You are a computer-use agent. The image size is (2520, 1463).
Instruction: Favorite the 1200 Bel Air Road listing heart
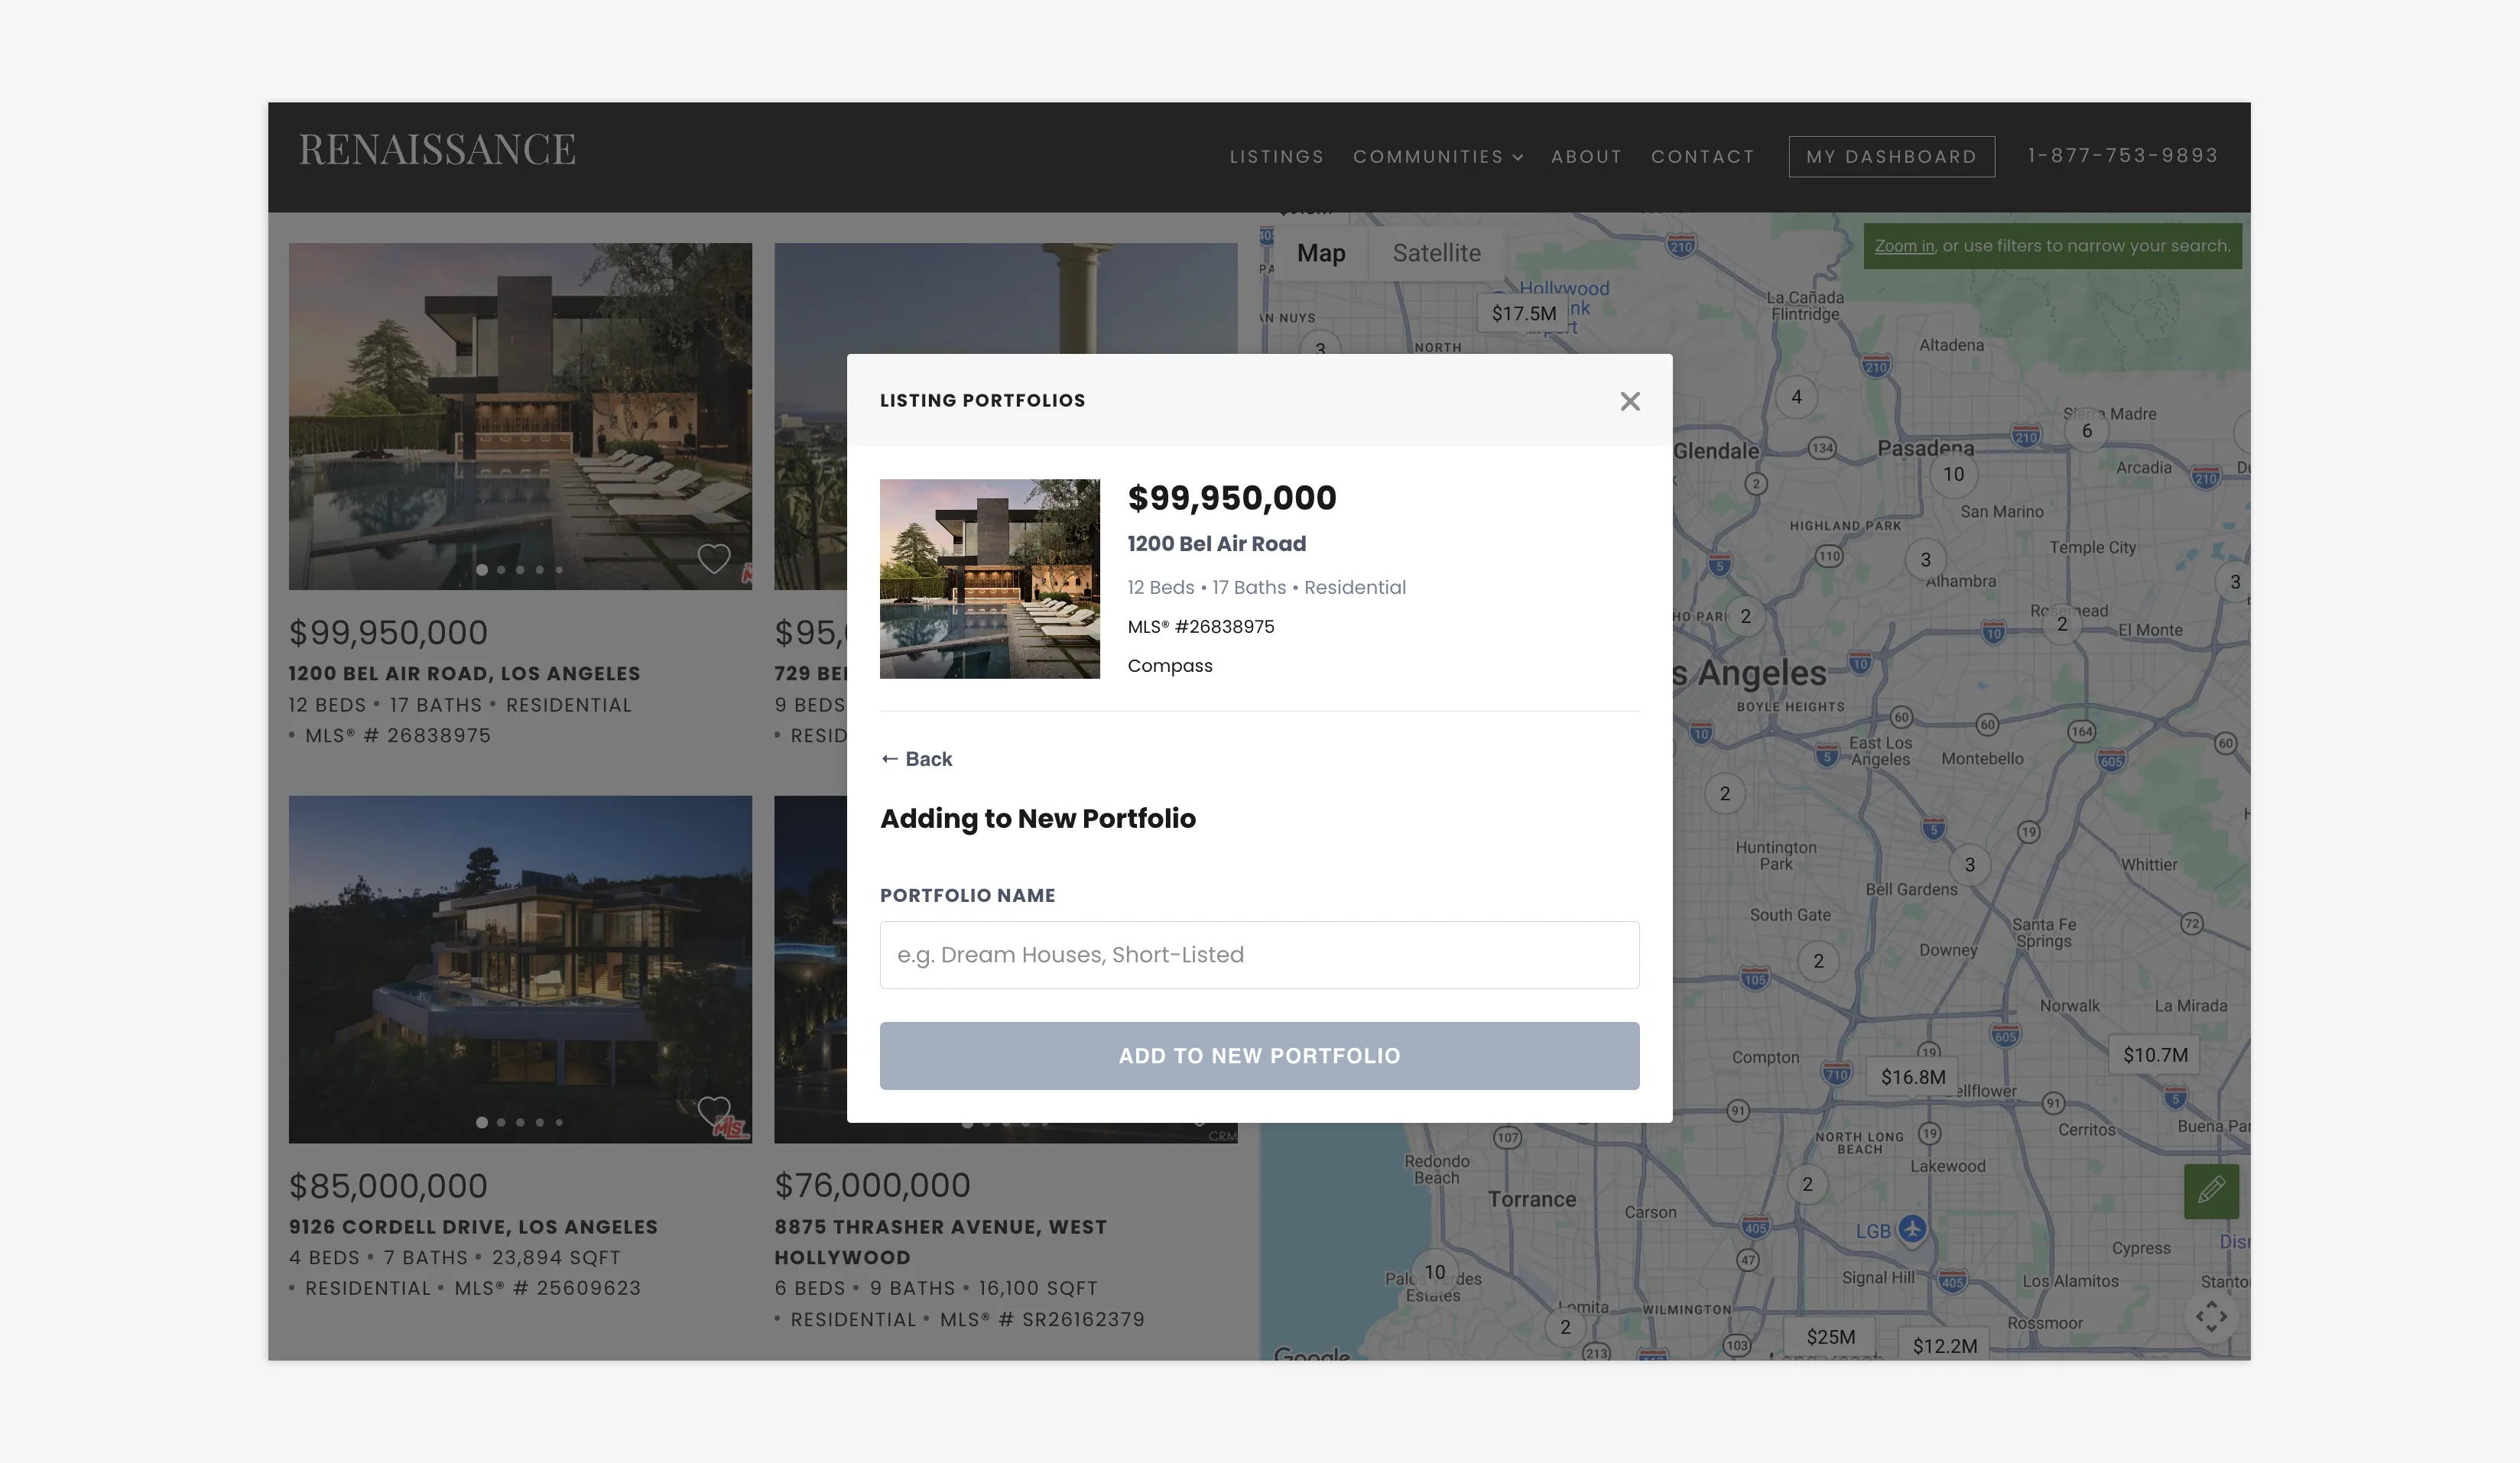(713, 558)
